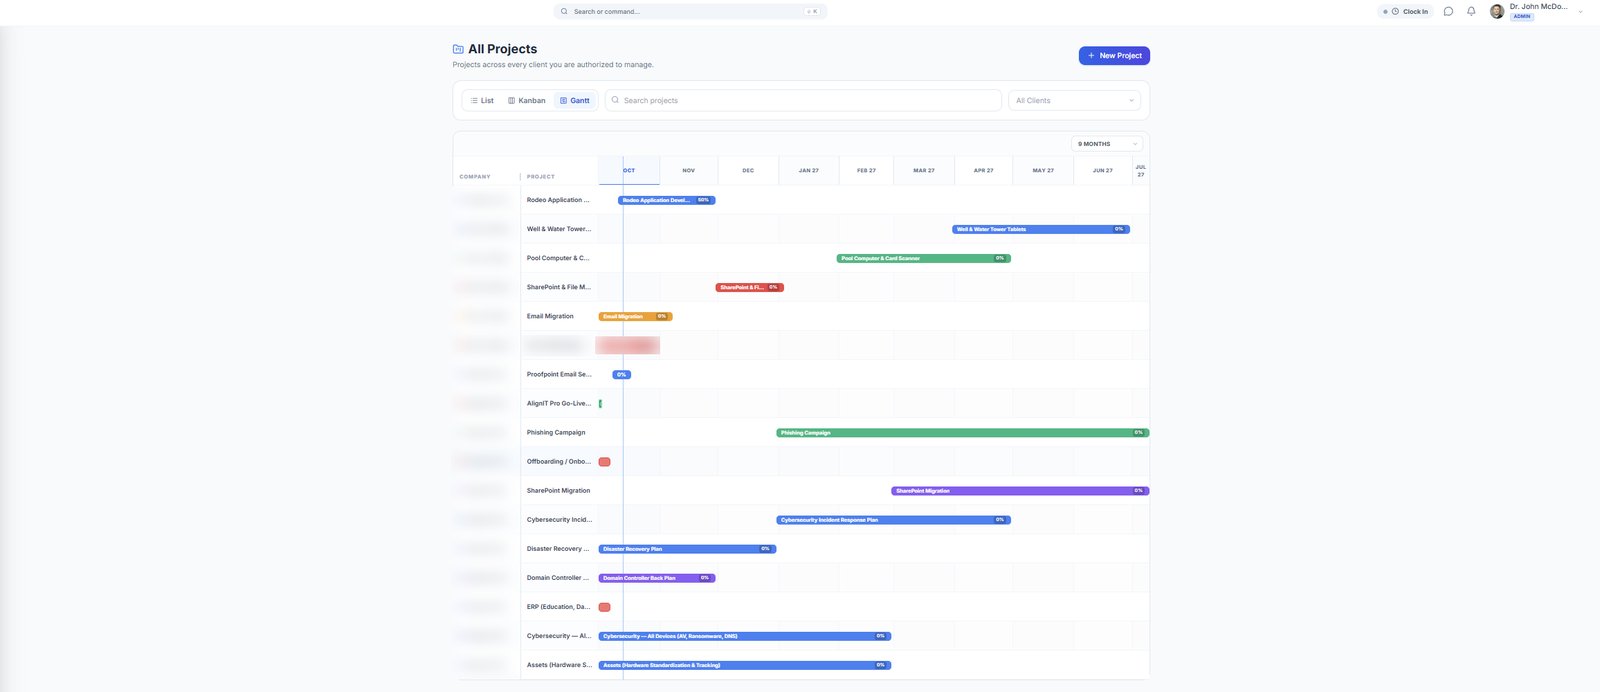
Task: Click the ADMIN role badge
Action: [1522, 16]
